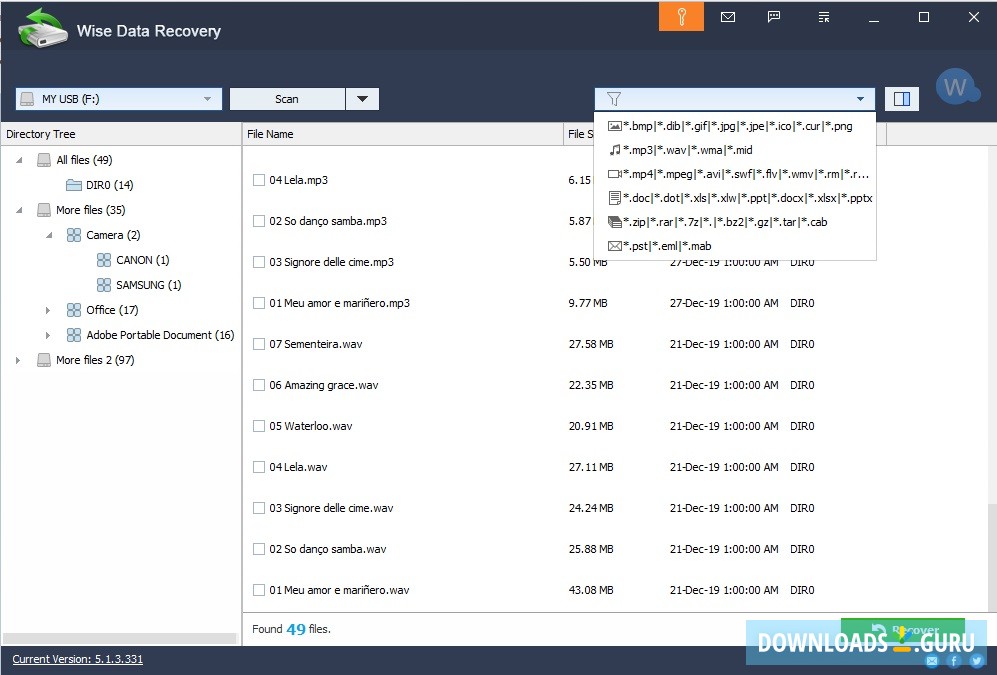Open the Scan button's dropdown arrow

[x=363, y=98]
